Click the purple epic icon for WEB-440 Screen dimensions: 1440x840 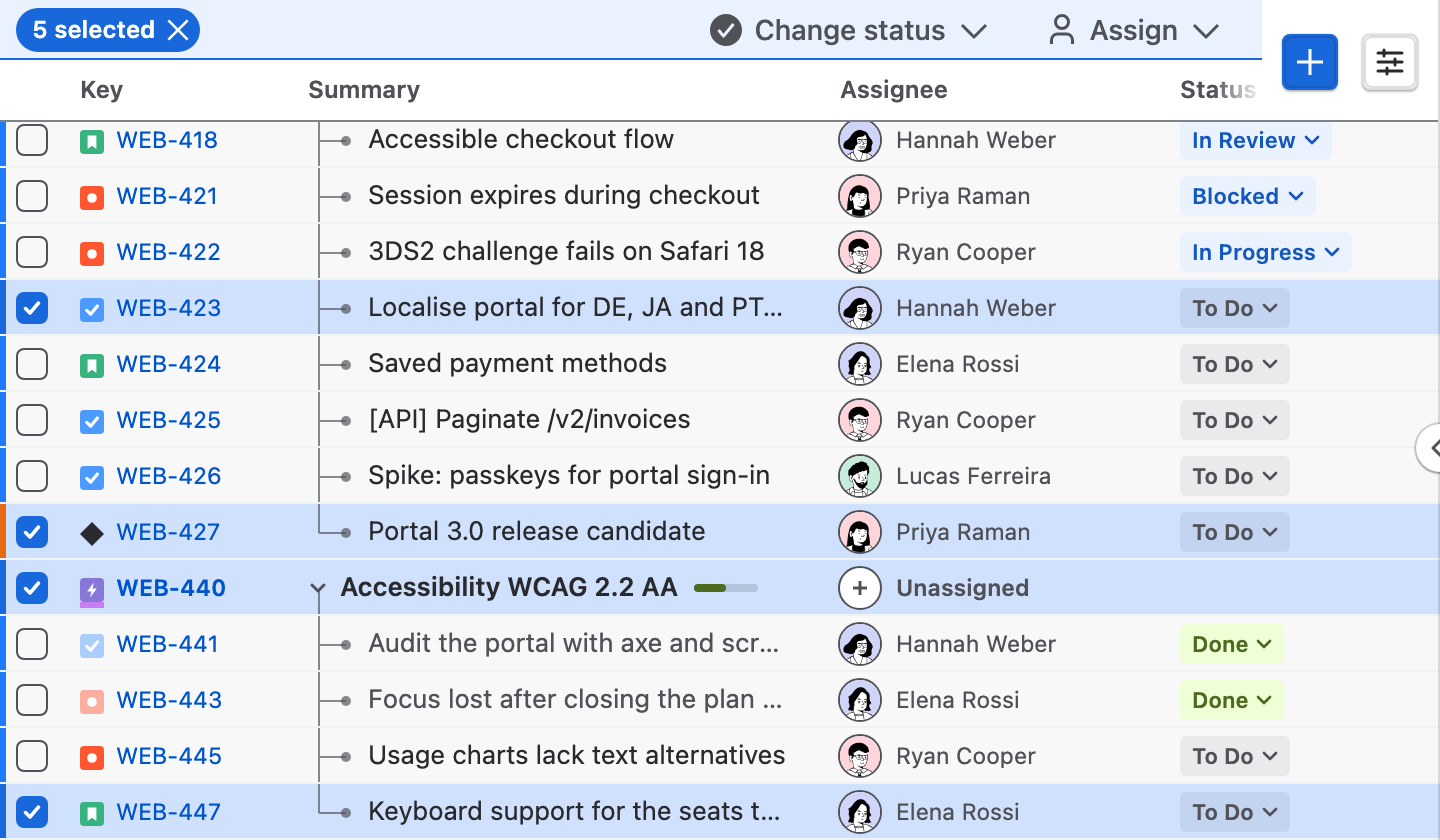pyautogui.click(x=92, y=590)
